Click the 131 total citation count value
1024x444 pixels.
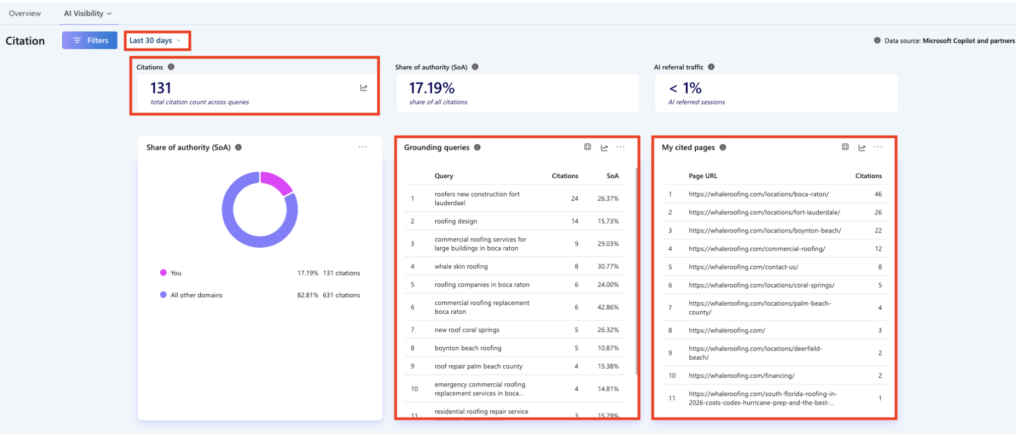161,88
